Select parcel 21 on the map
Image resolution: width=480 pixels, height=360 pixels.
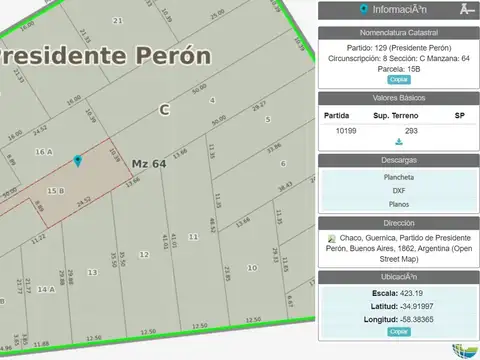click(117, 21)
